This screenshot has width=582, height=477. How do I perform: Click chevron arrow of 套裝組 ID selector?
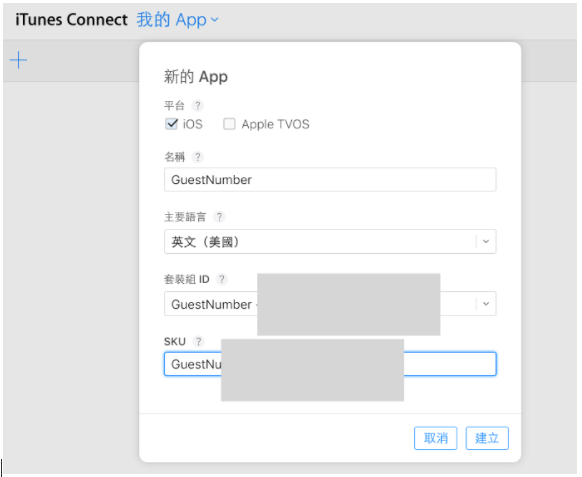coord(486,304)
